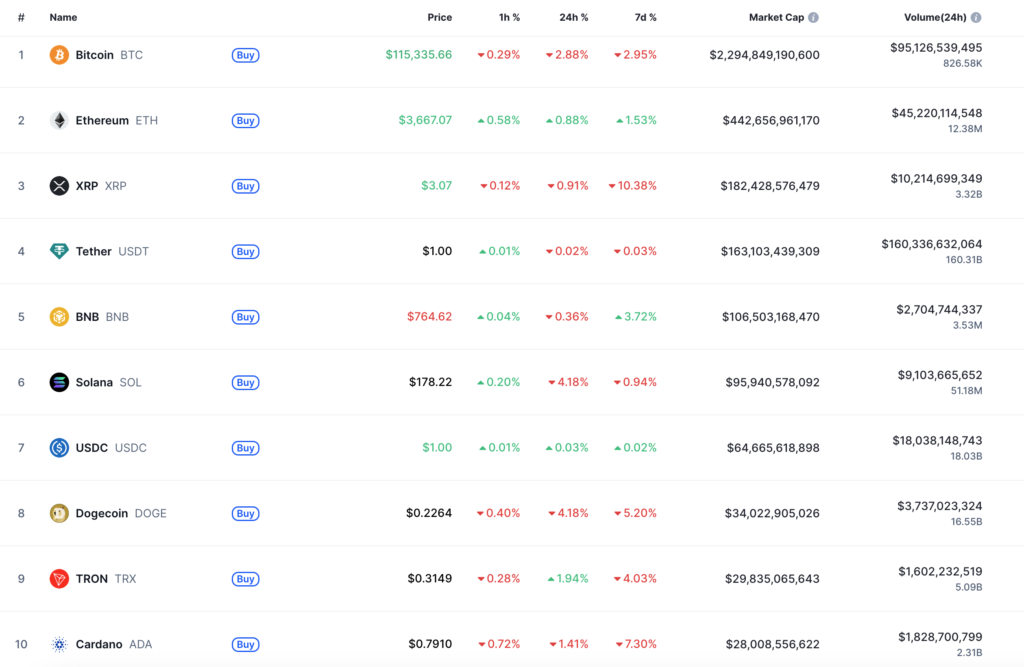
Task: Click the XRP logo icon
Action: click(x=59, y=186)
